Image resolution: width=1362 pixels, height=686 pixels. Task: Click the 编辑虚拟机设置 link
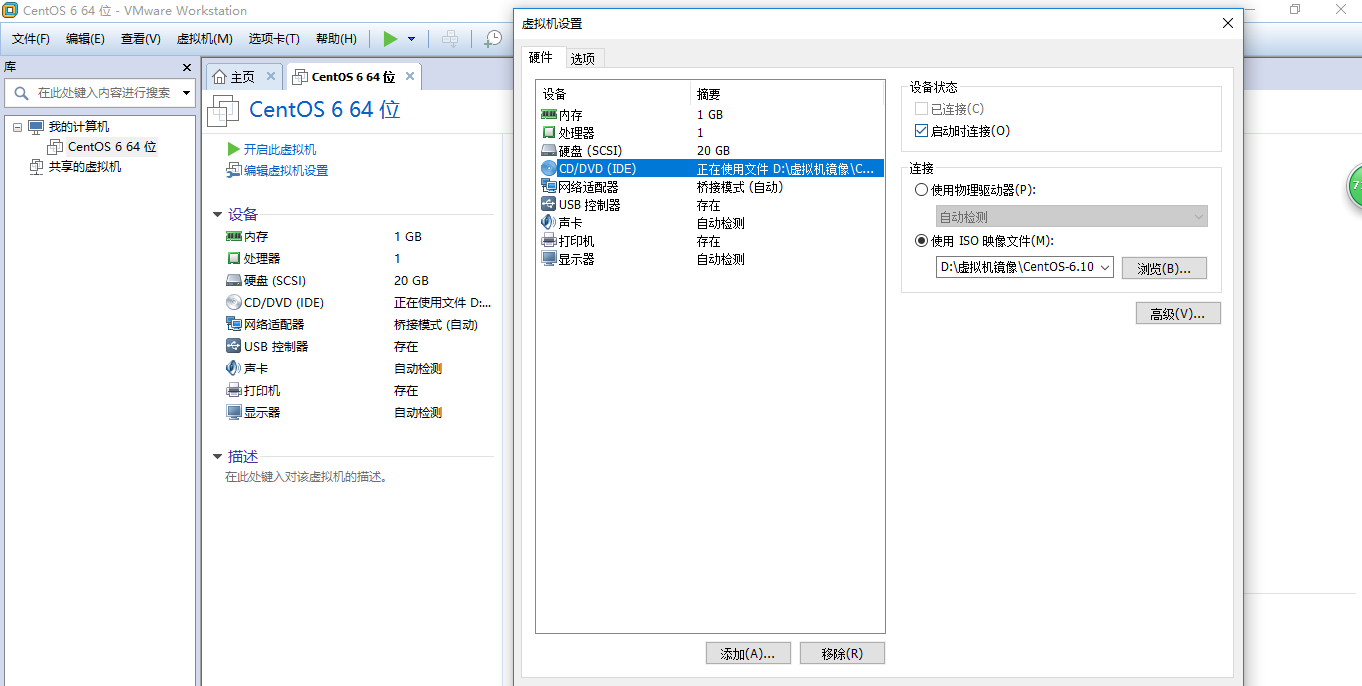point(286,171)
